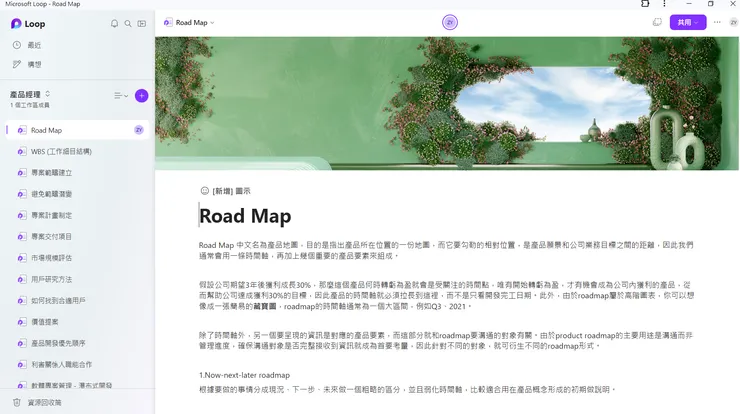740x414 pixels.
Task: Click the first paragraph starting 'Road Map 中文名為'
Action: click(x=446, y=250)
